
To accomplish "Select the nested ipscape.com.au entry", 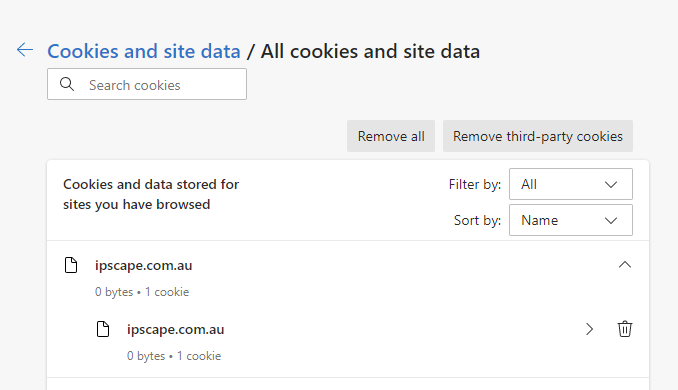I will 176,329.
